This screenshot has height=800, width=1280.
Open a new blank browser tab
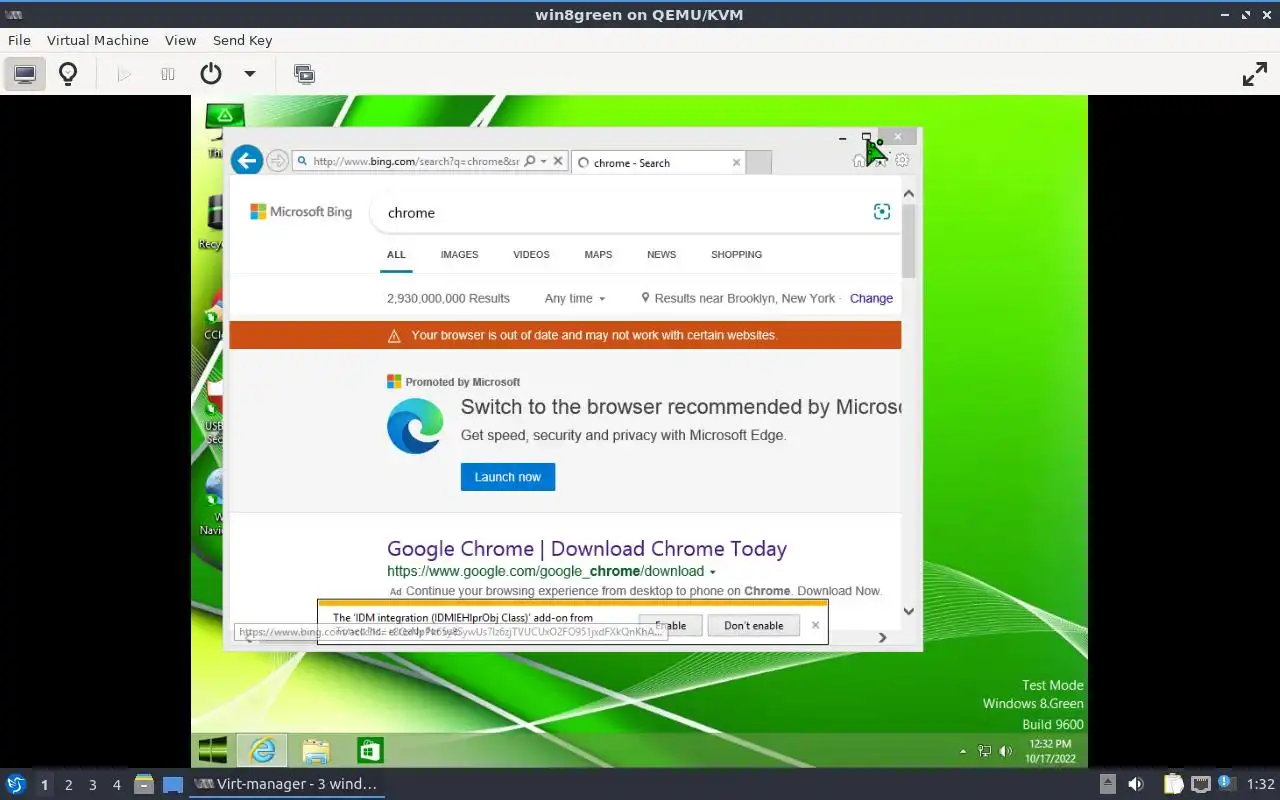pyautogui.click(x=759, y=162)
